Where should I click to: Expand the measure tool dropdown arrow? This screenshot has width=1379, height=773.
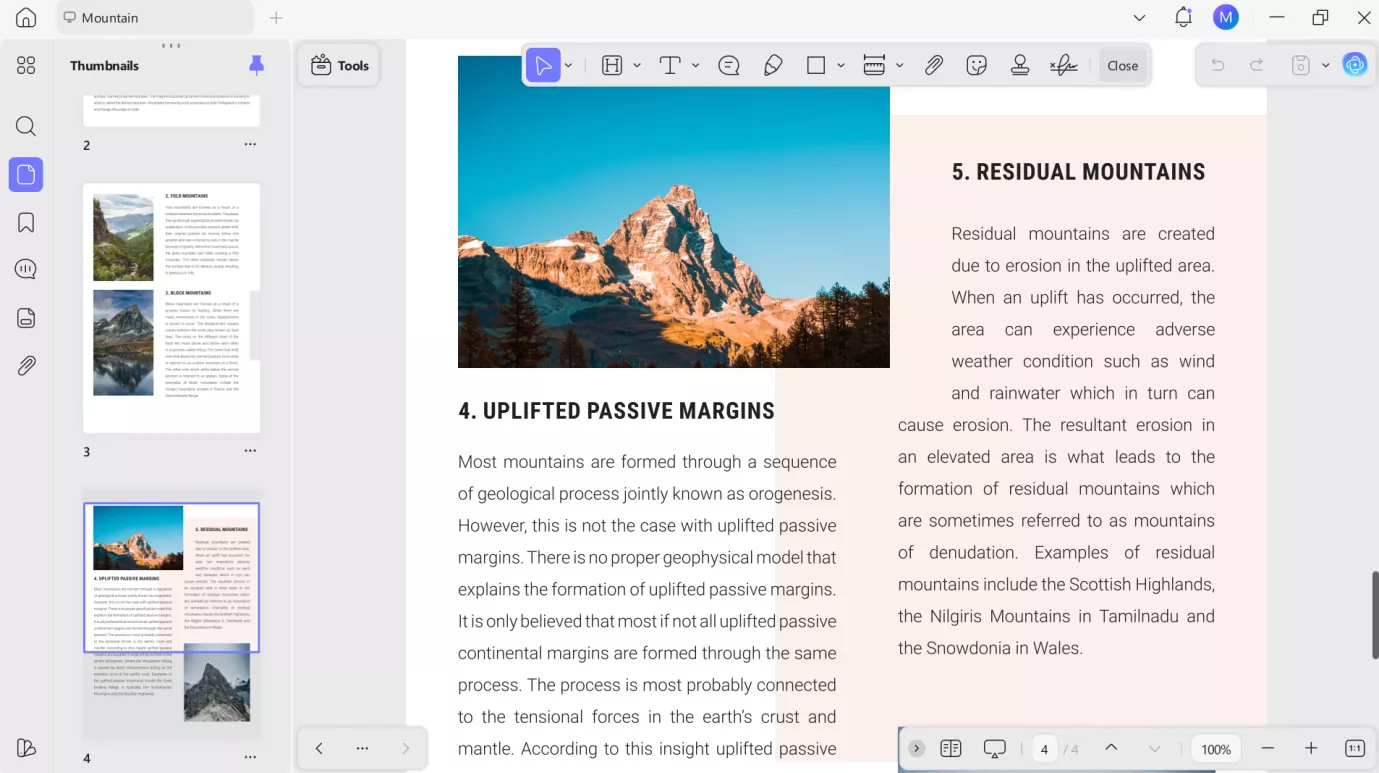click(900, 66)
